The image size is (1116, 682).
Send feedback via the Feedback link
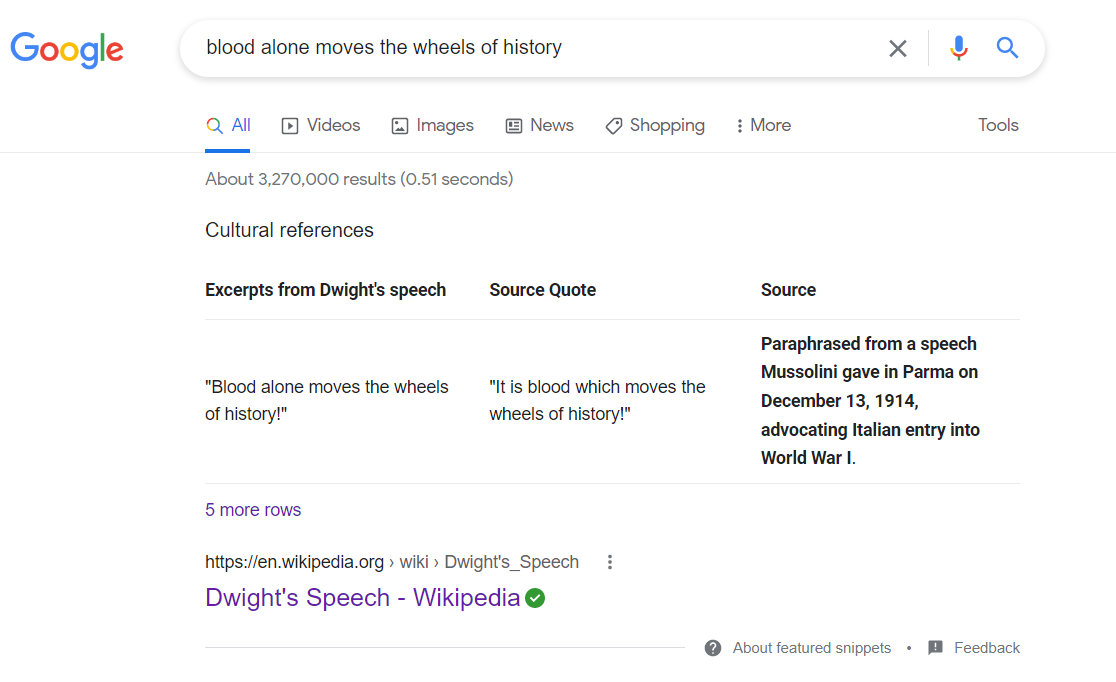pos(986,648)
